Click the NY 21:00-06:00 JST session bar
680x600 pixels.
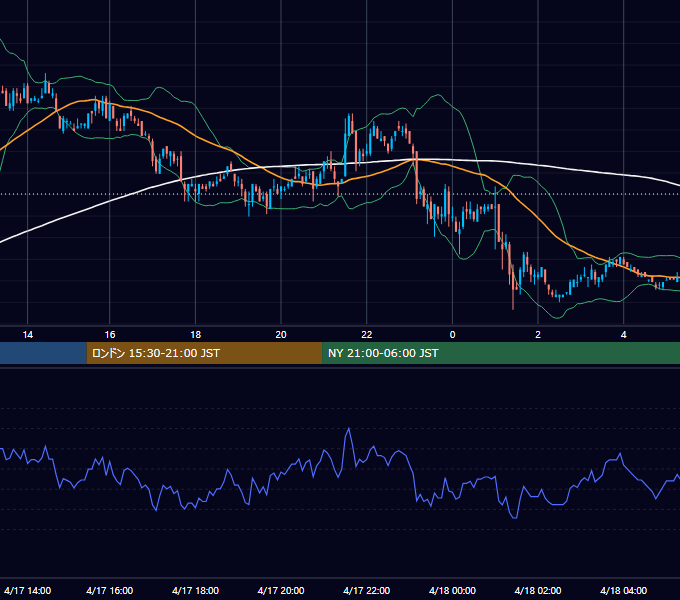click(501, 353)
